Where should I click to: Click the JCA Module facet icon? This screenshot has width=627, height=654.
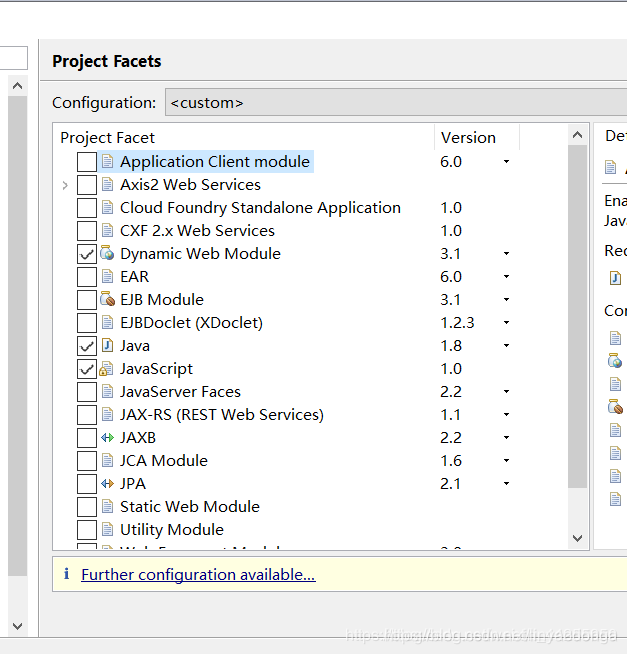pyautogui.click(x=108, y=460)
